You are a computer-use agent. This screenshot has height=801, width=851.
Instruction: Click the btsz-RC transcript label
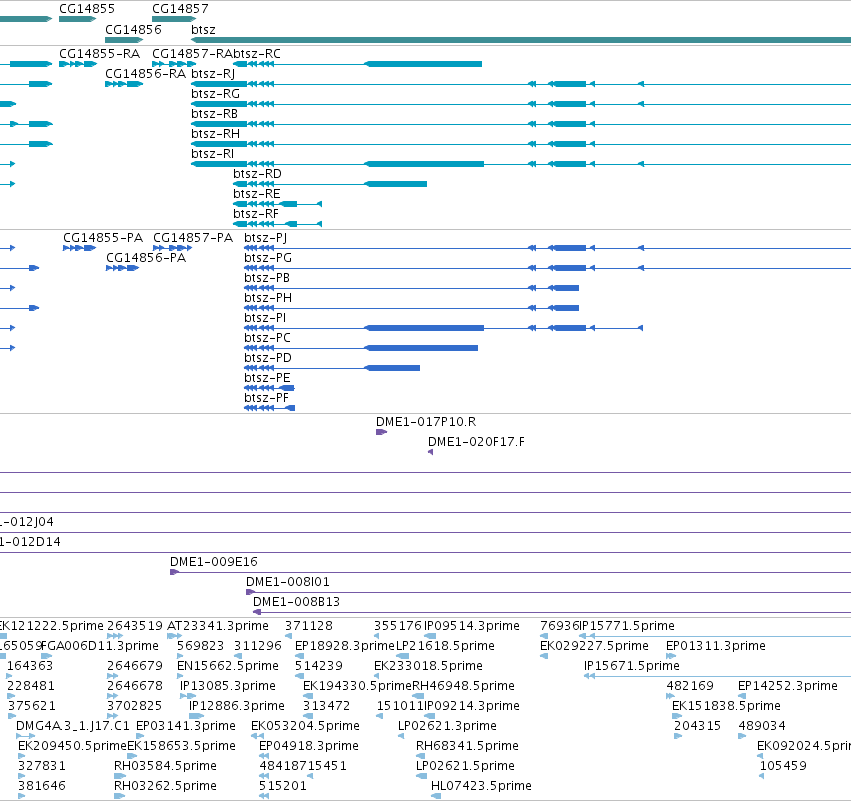coord(257,54)
